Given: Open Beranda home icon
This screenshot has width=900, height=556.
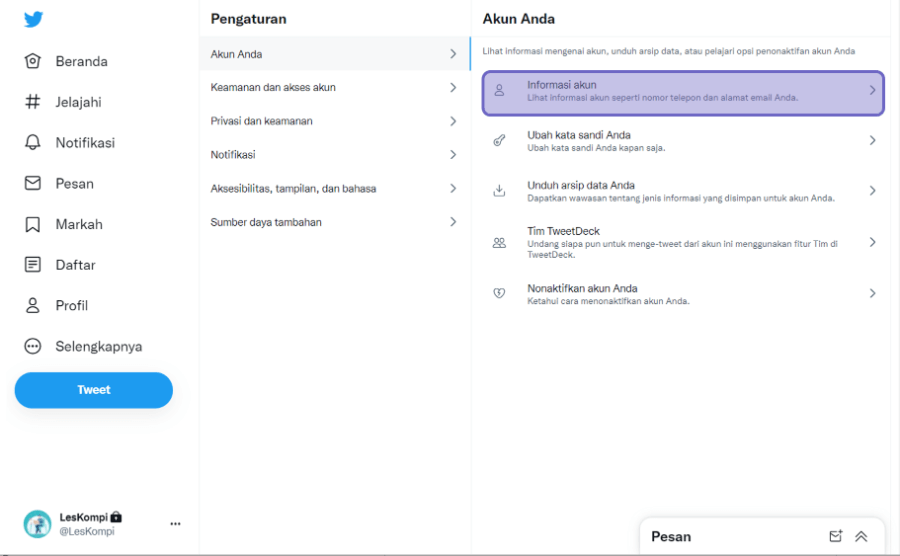Looking at the screenshot, I should 33,61.
